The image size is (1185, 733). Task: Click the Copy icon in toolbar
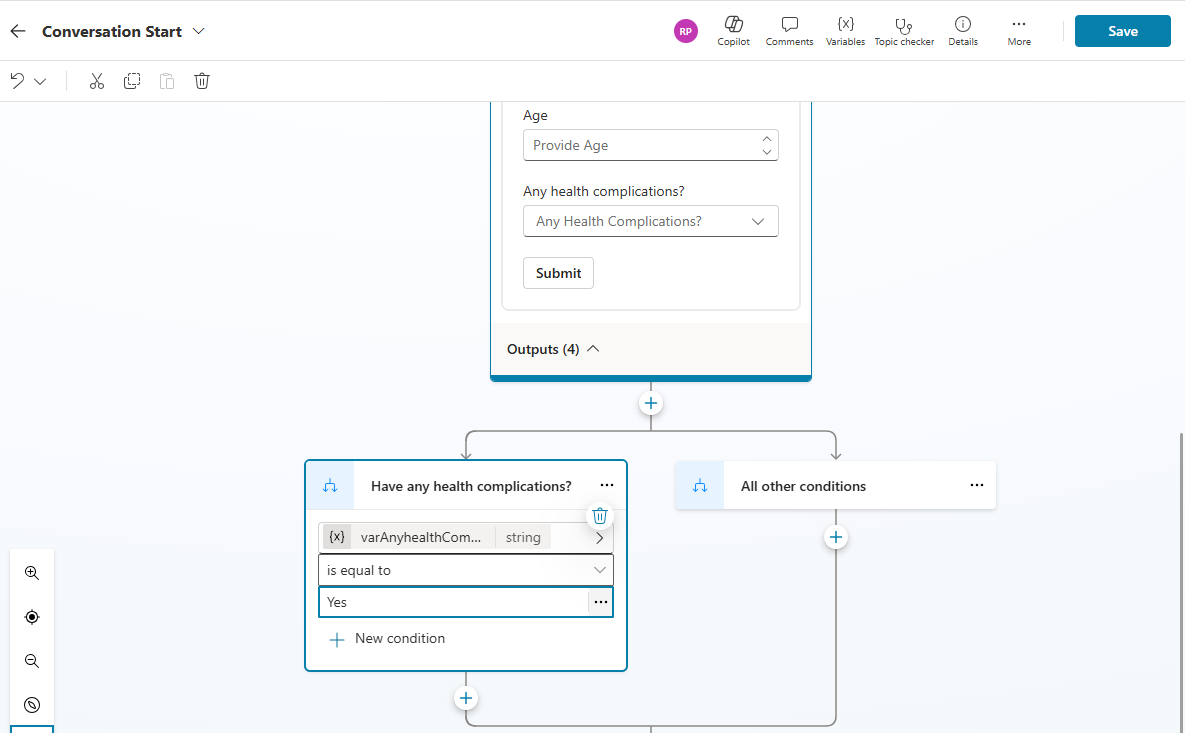pos(132,81)
